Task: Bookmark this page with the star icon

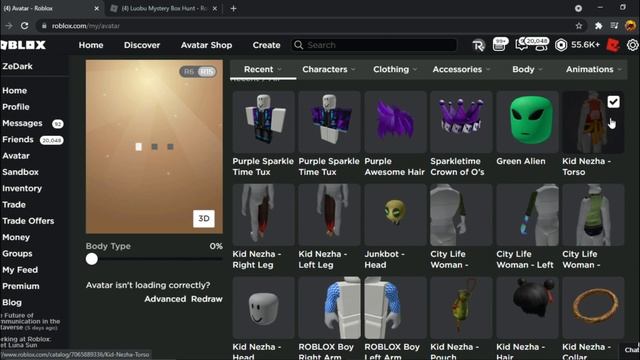Action: [x=579, y=26]
